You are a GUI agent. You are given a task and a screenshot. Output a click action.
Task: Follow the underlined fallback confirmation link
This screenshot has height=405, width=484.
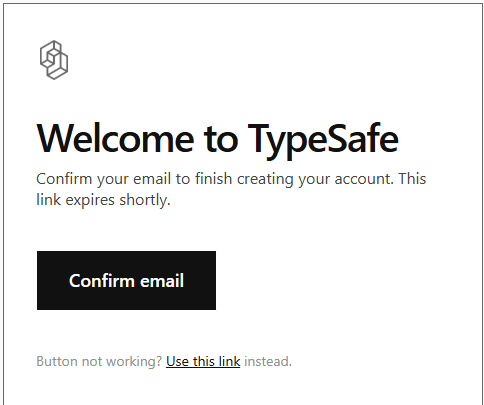click(203, 361)
